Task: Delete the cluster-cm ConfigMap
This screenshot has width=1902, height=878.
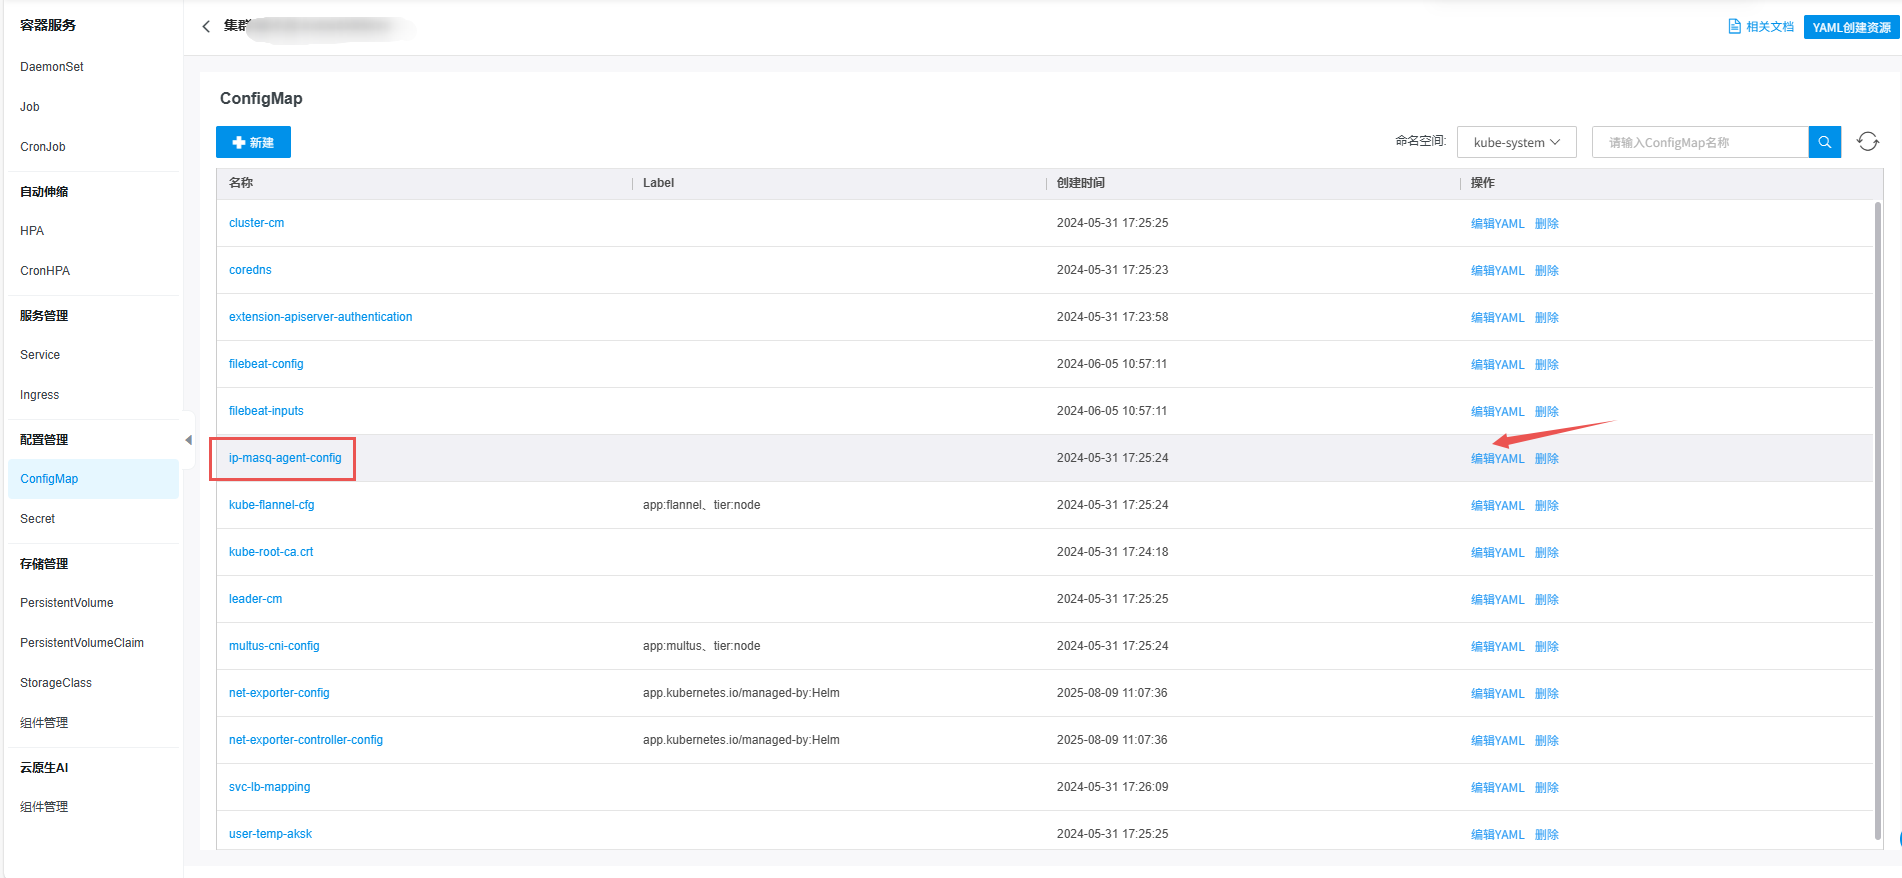Action: 1547,224
